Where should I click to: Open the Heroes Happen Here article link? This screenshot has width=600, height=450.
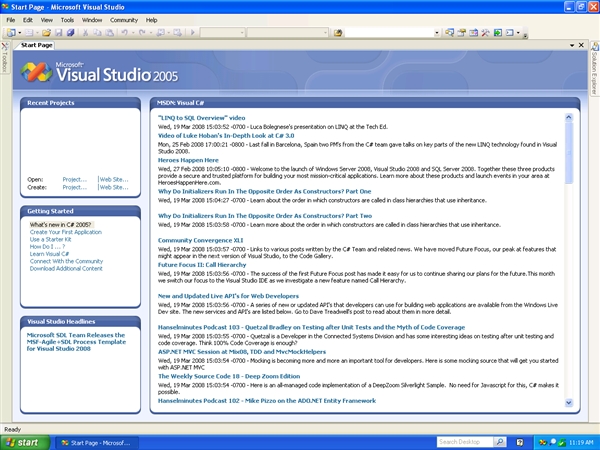click(x=188, y=160)
